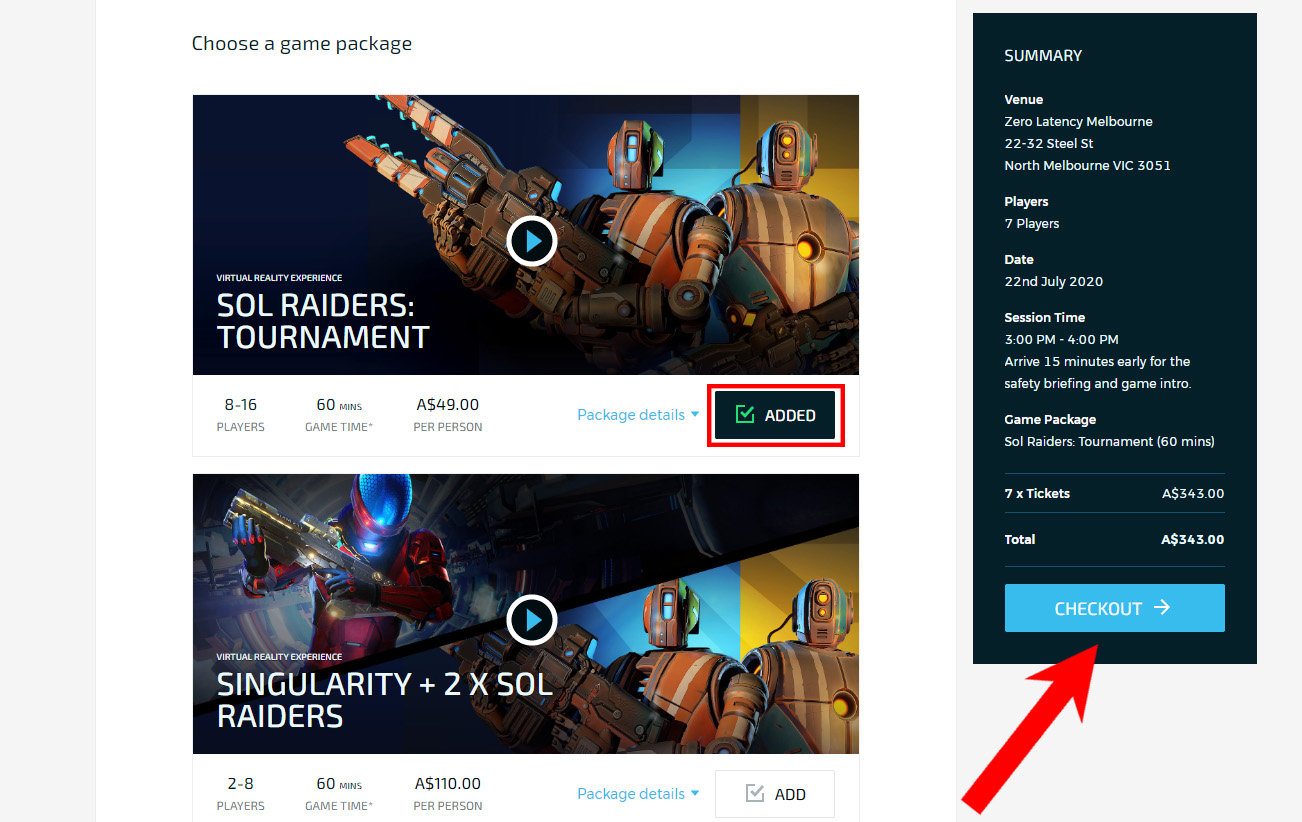Click the A$343.00 amount beside 7 x Tickets

(1193, 494)
